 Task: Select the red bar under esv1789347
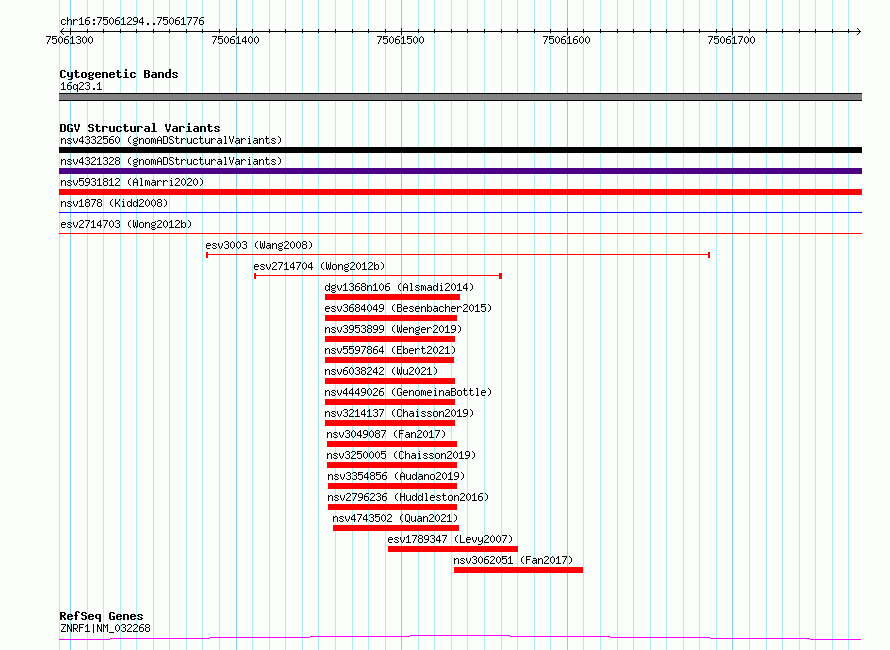point(453,549)
